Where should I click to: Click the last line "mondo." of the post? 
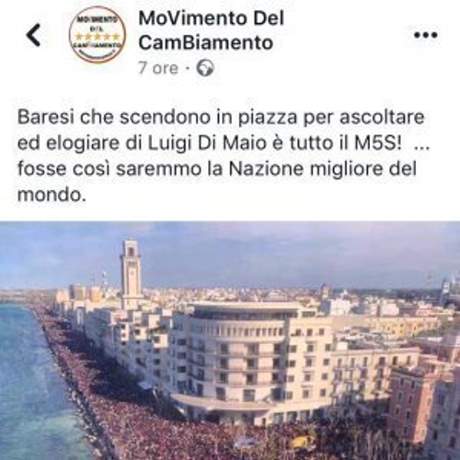tap(50, 195)
